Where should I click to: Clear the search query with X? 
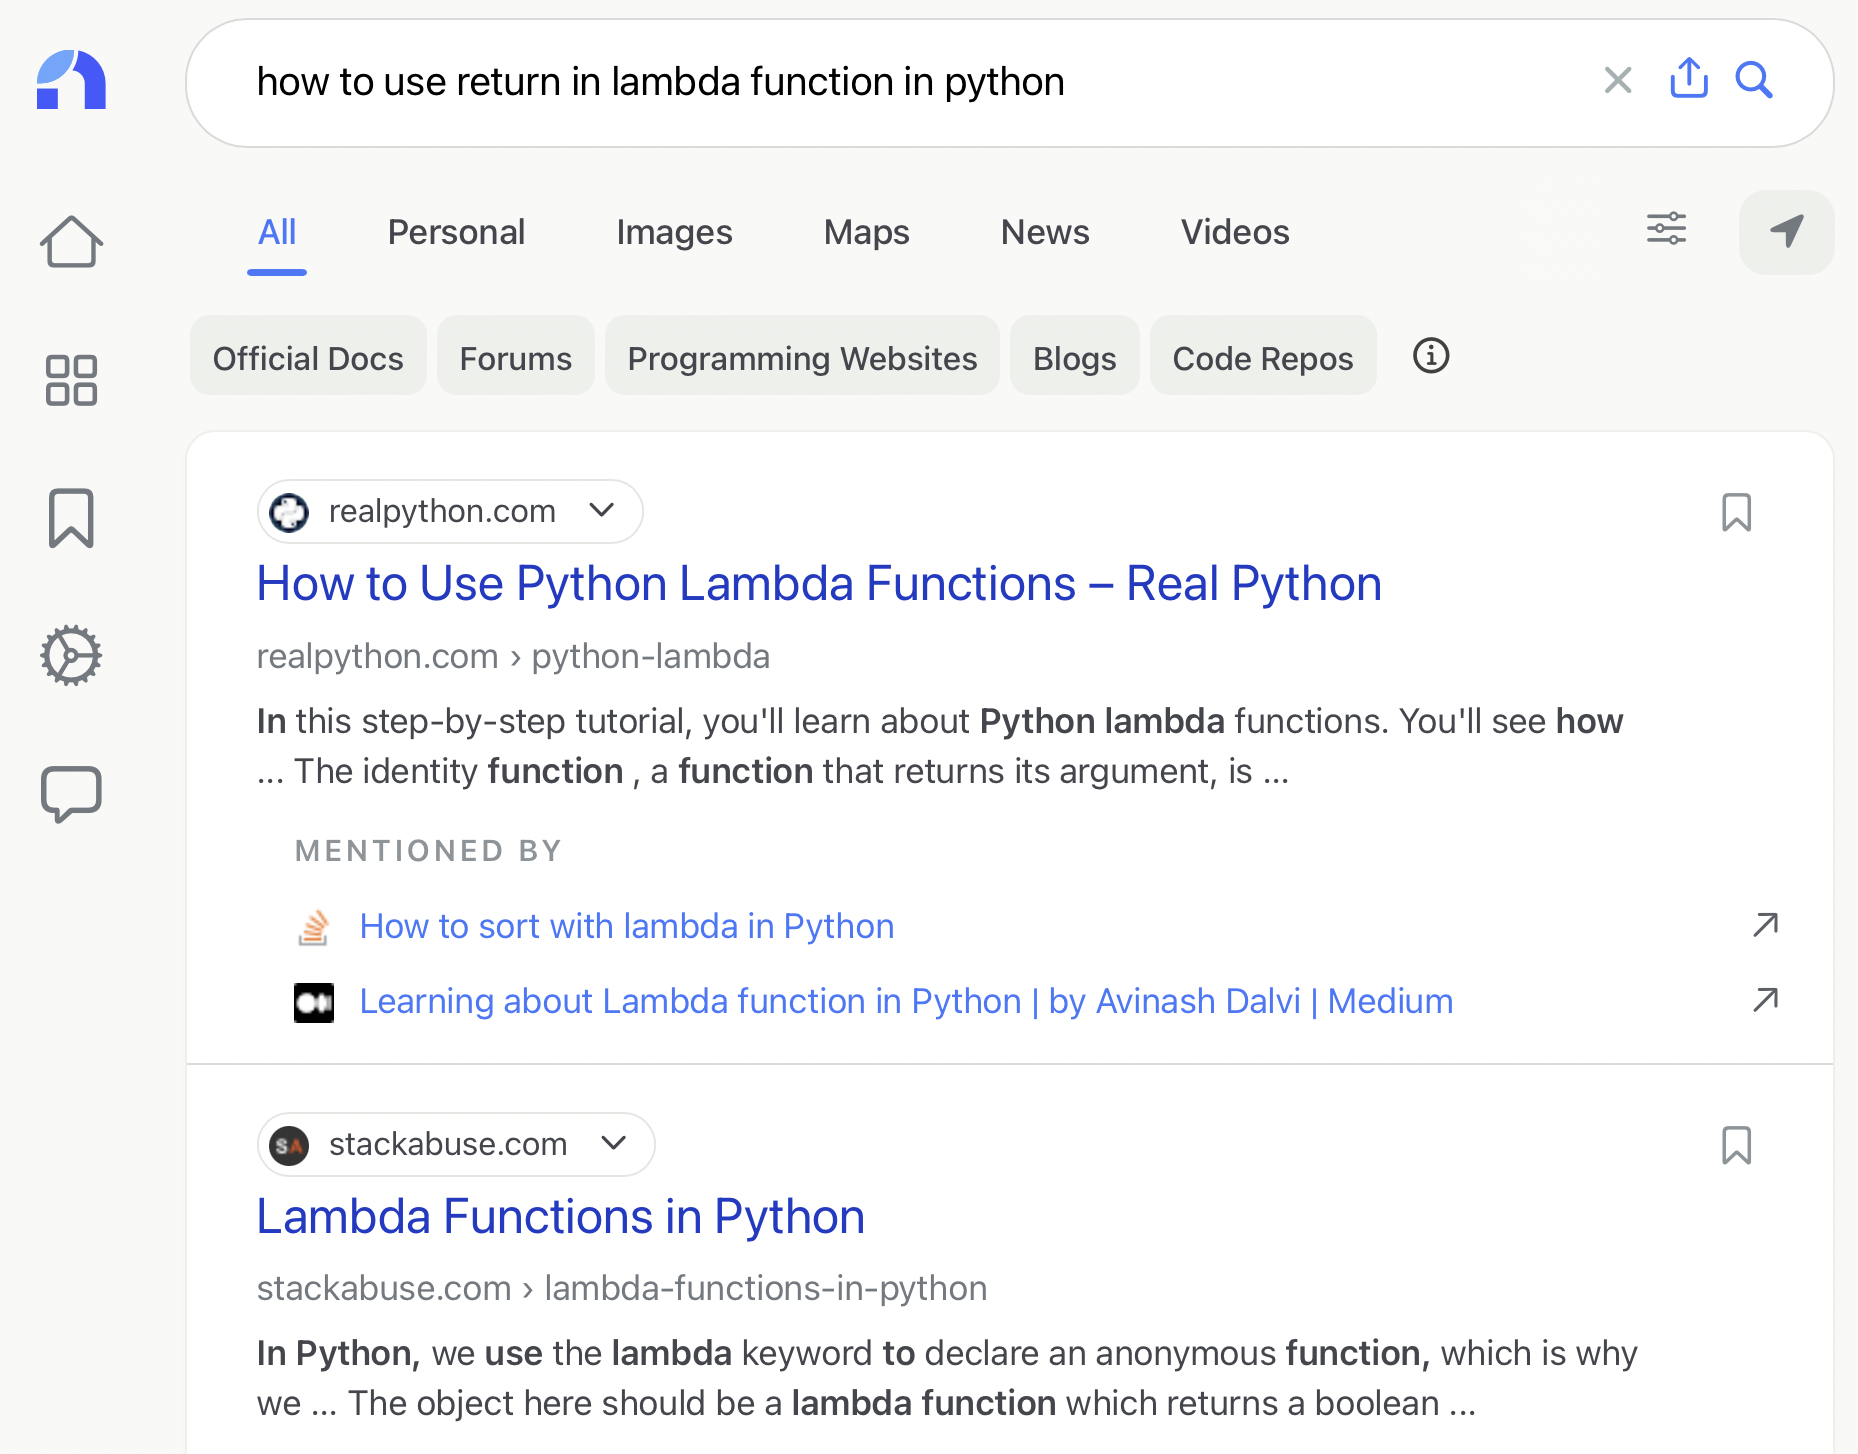[x=1617, y=80]
